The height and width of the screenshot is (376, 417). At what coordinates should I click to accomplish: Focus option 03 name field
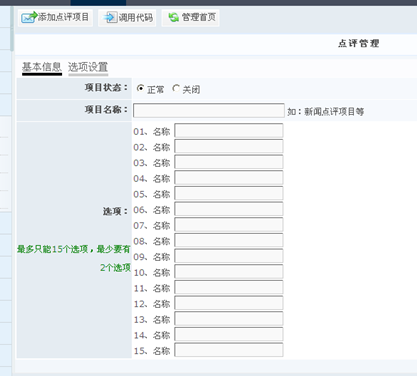tap(229, 162)
